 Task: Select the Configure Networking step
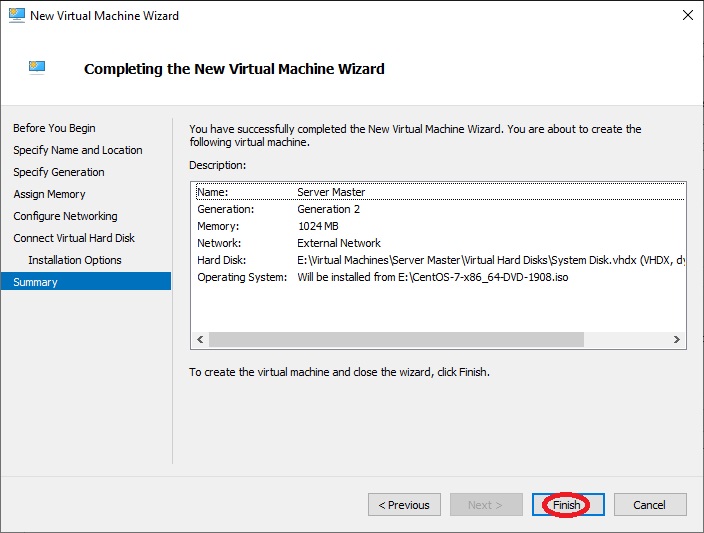point(66,216)
